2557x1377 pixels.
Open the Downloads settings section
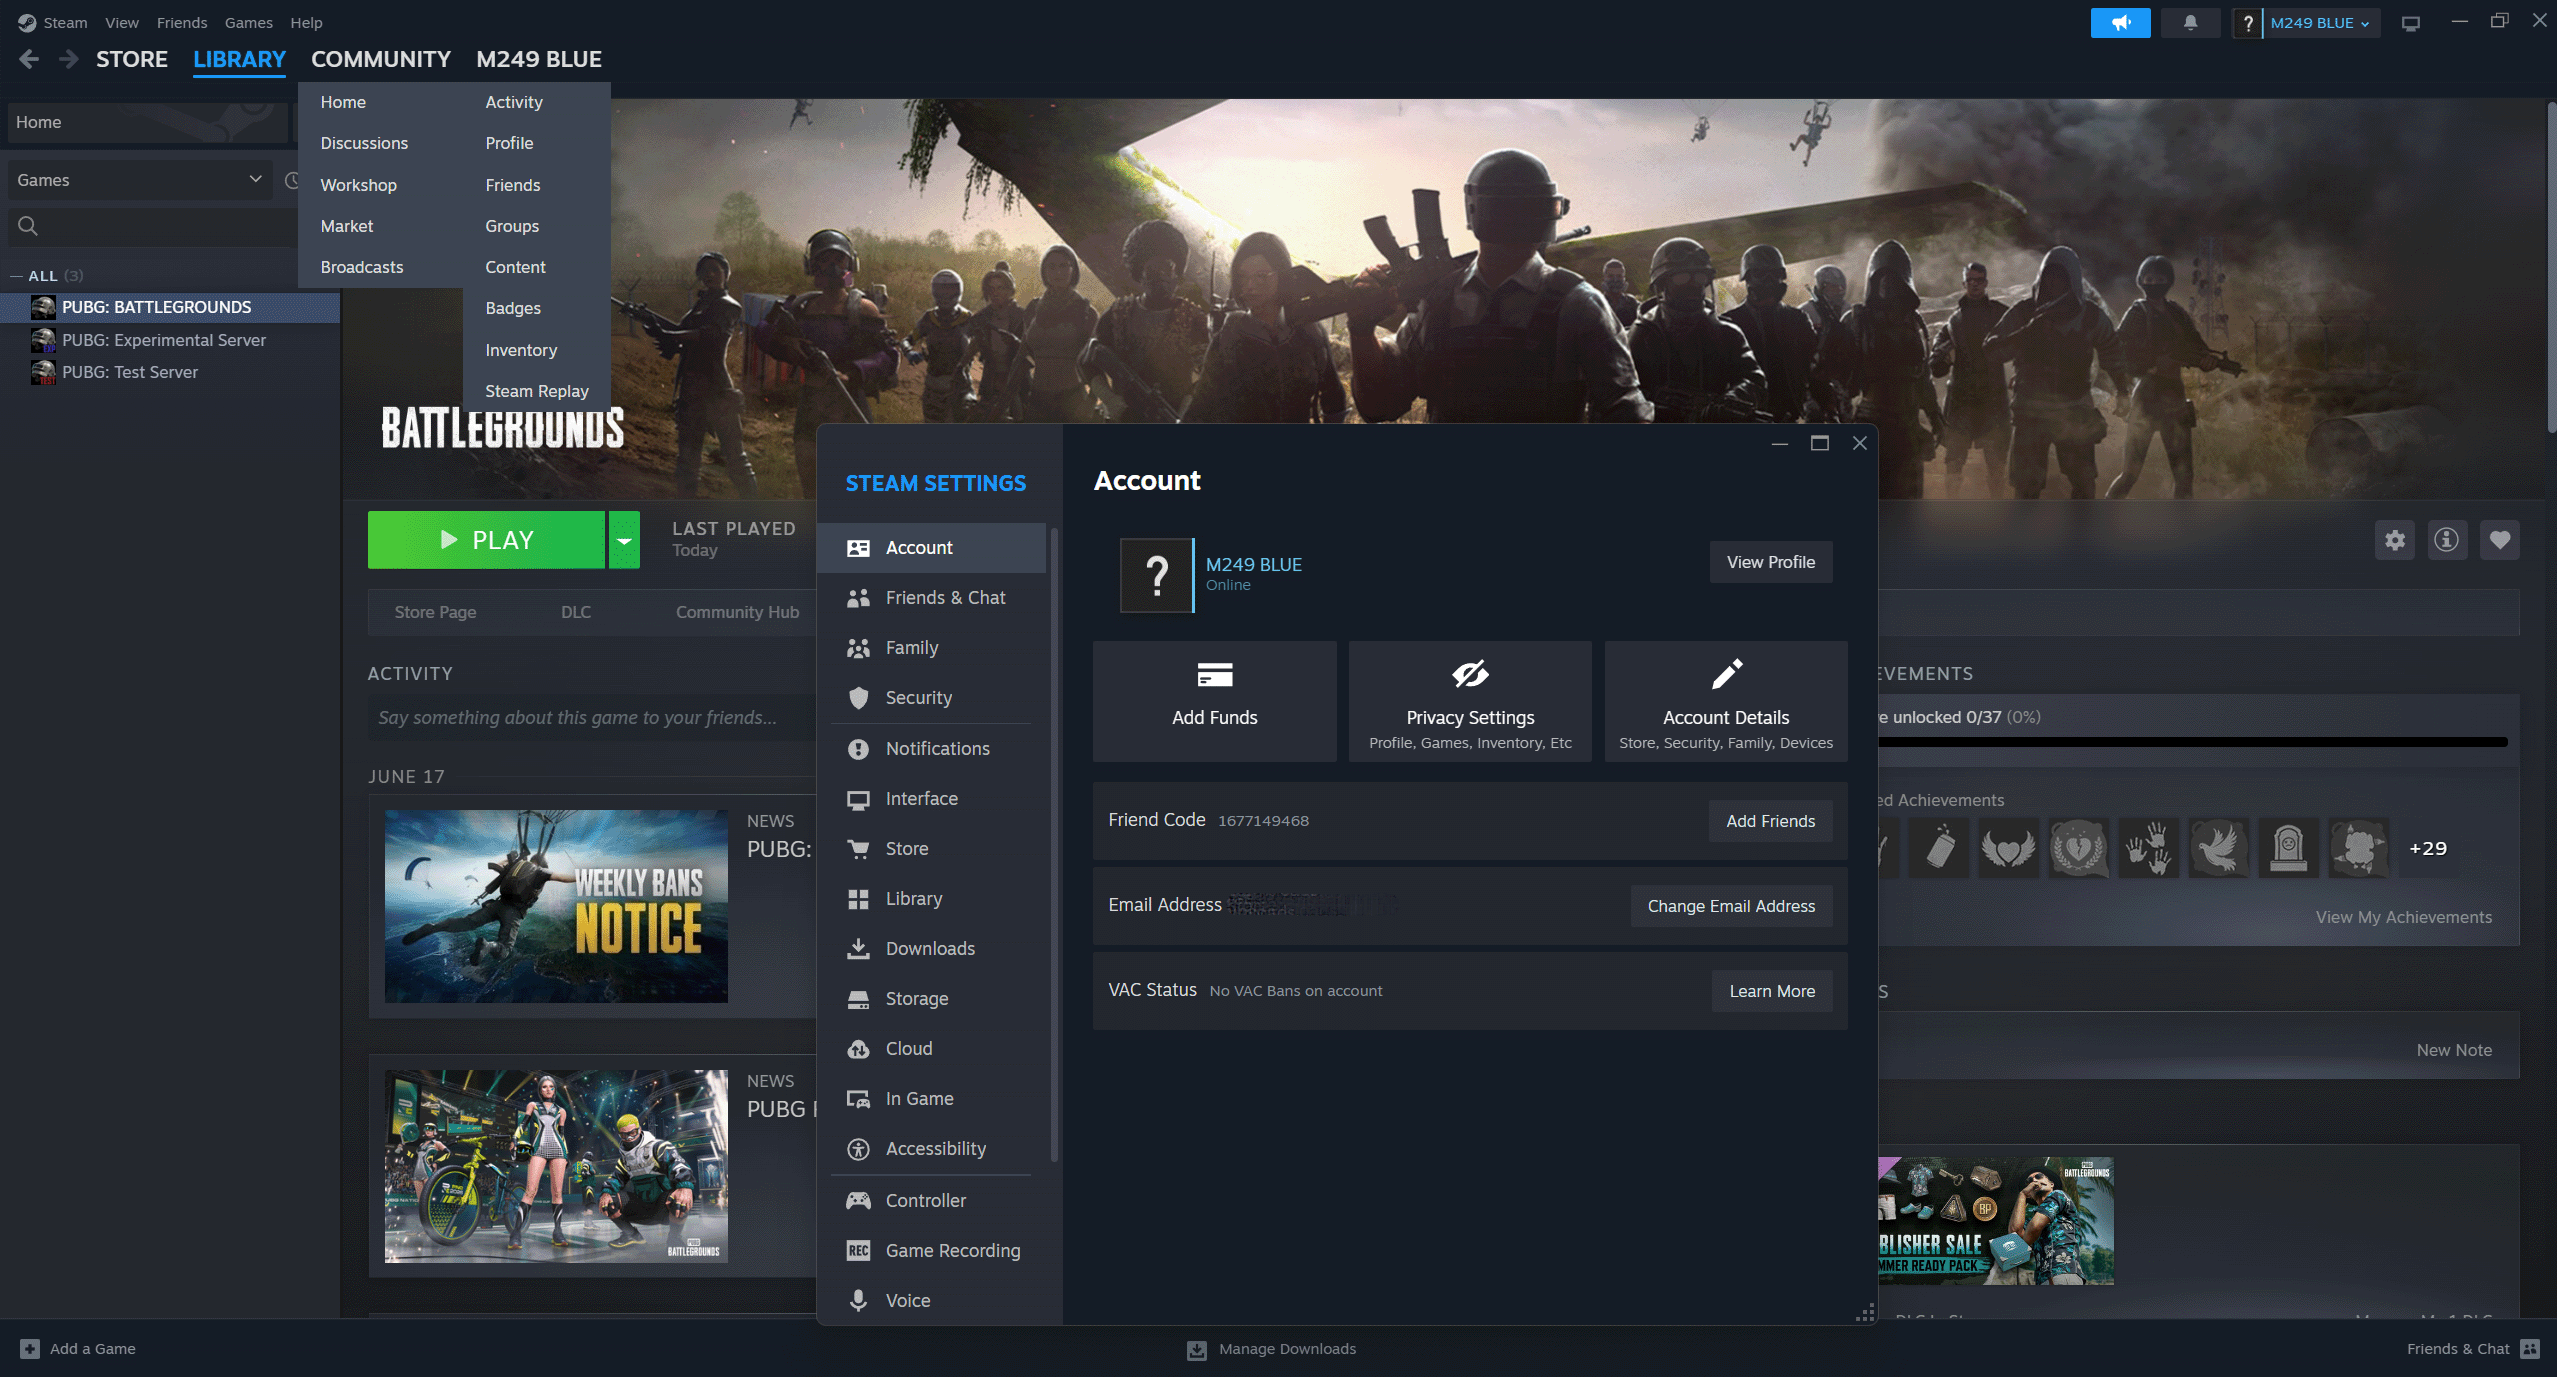(932, 949)
